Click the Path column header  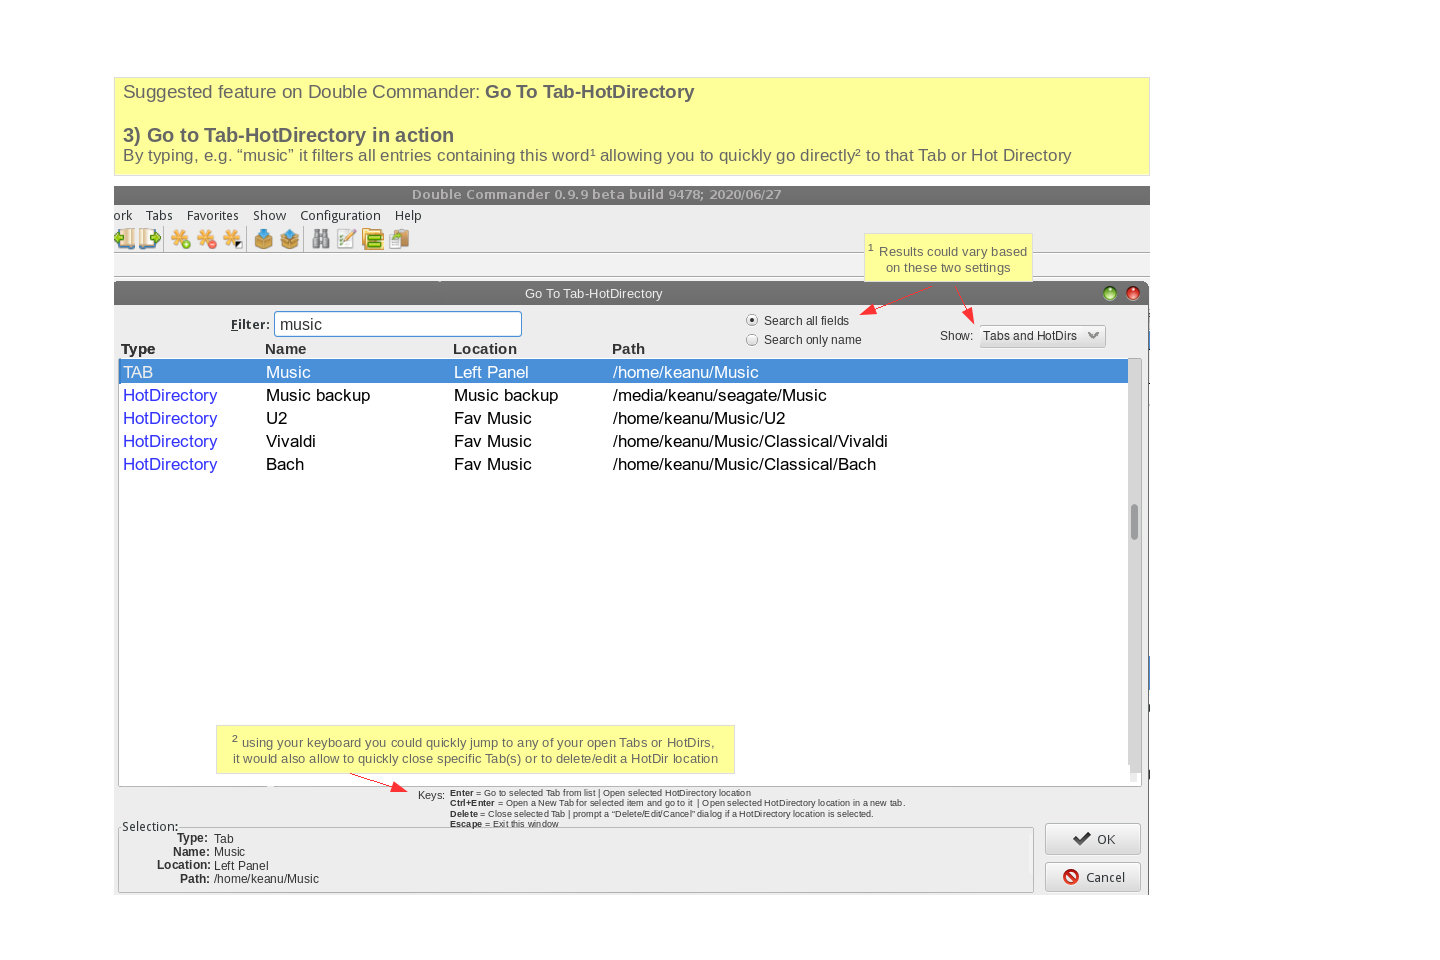(628, 349)
